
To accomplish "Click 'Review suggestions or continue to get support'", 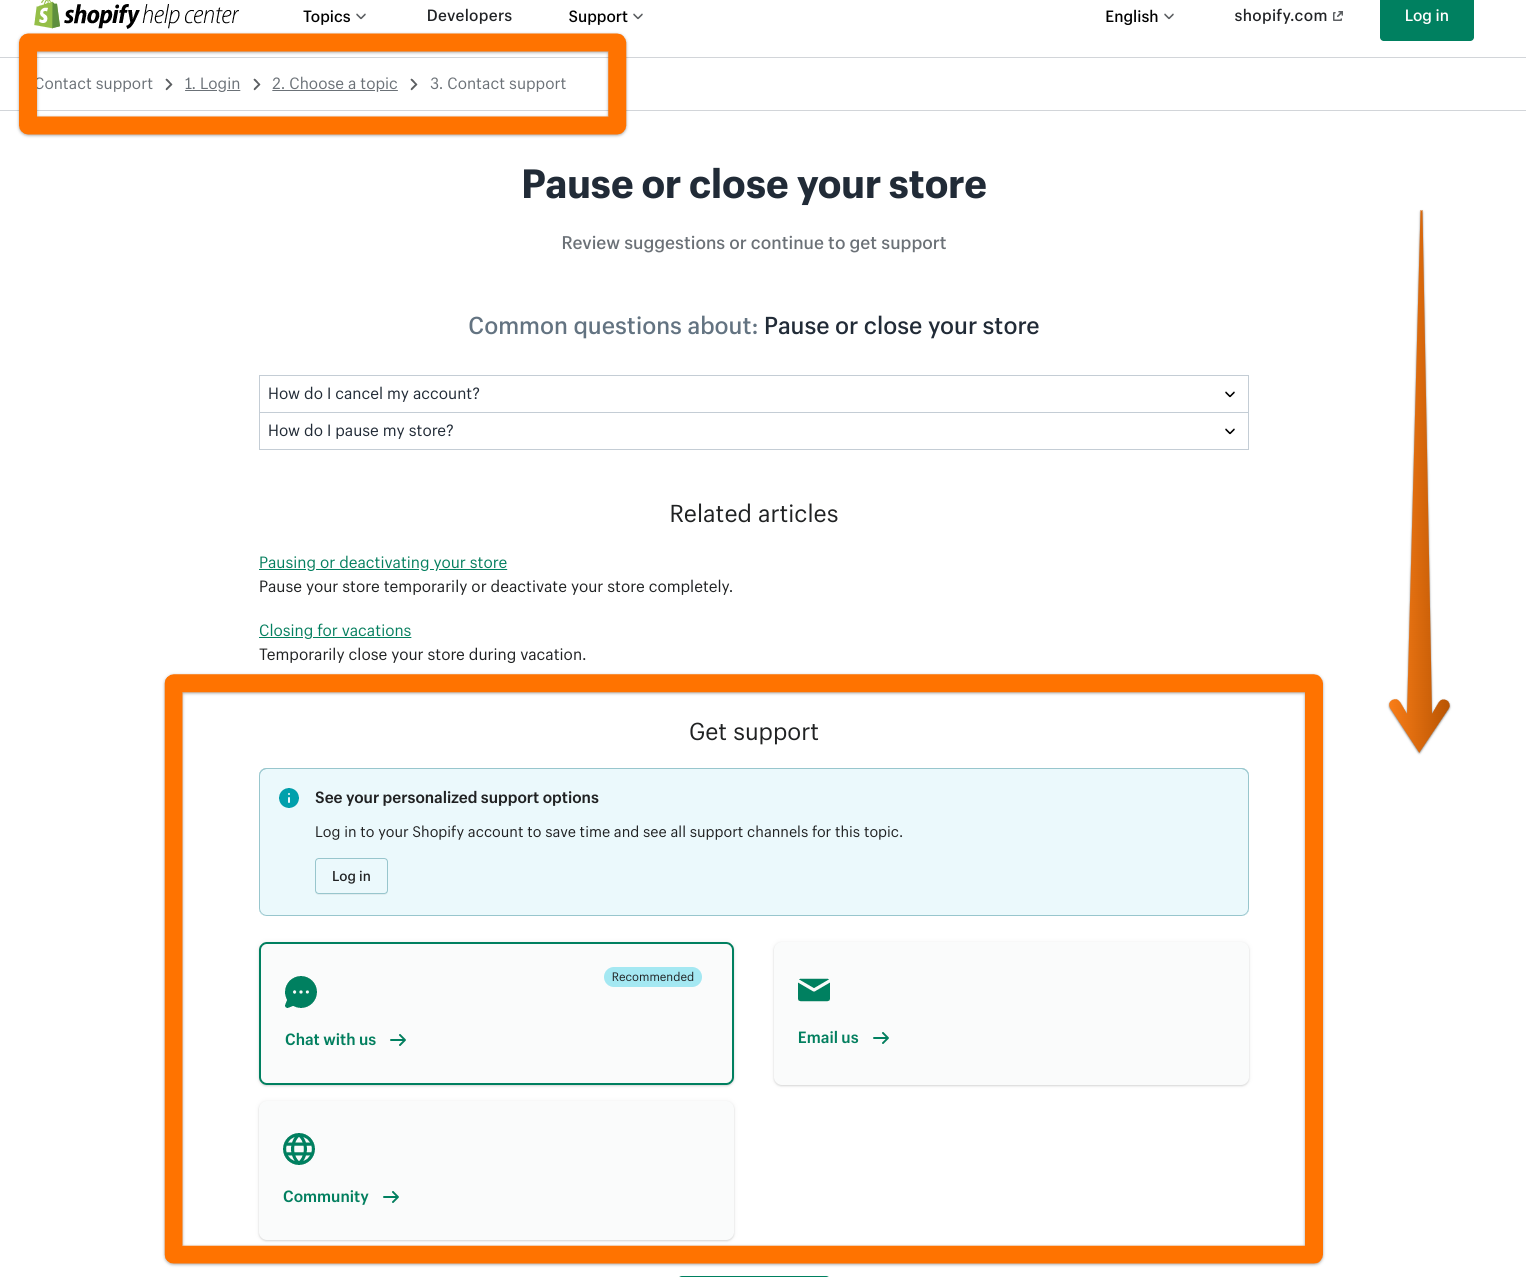I will coord(754,243).
